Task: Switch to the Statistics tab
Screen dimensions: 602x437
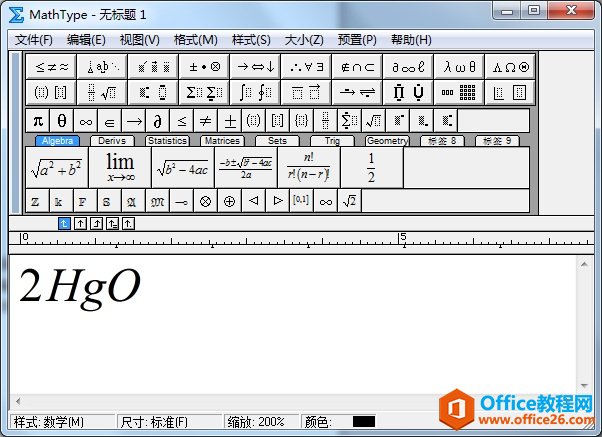Action: coord(167,141)
